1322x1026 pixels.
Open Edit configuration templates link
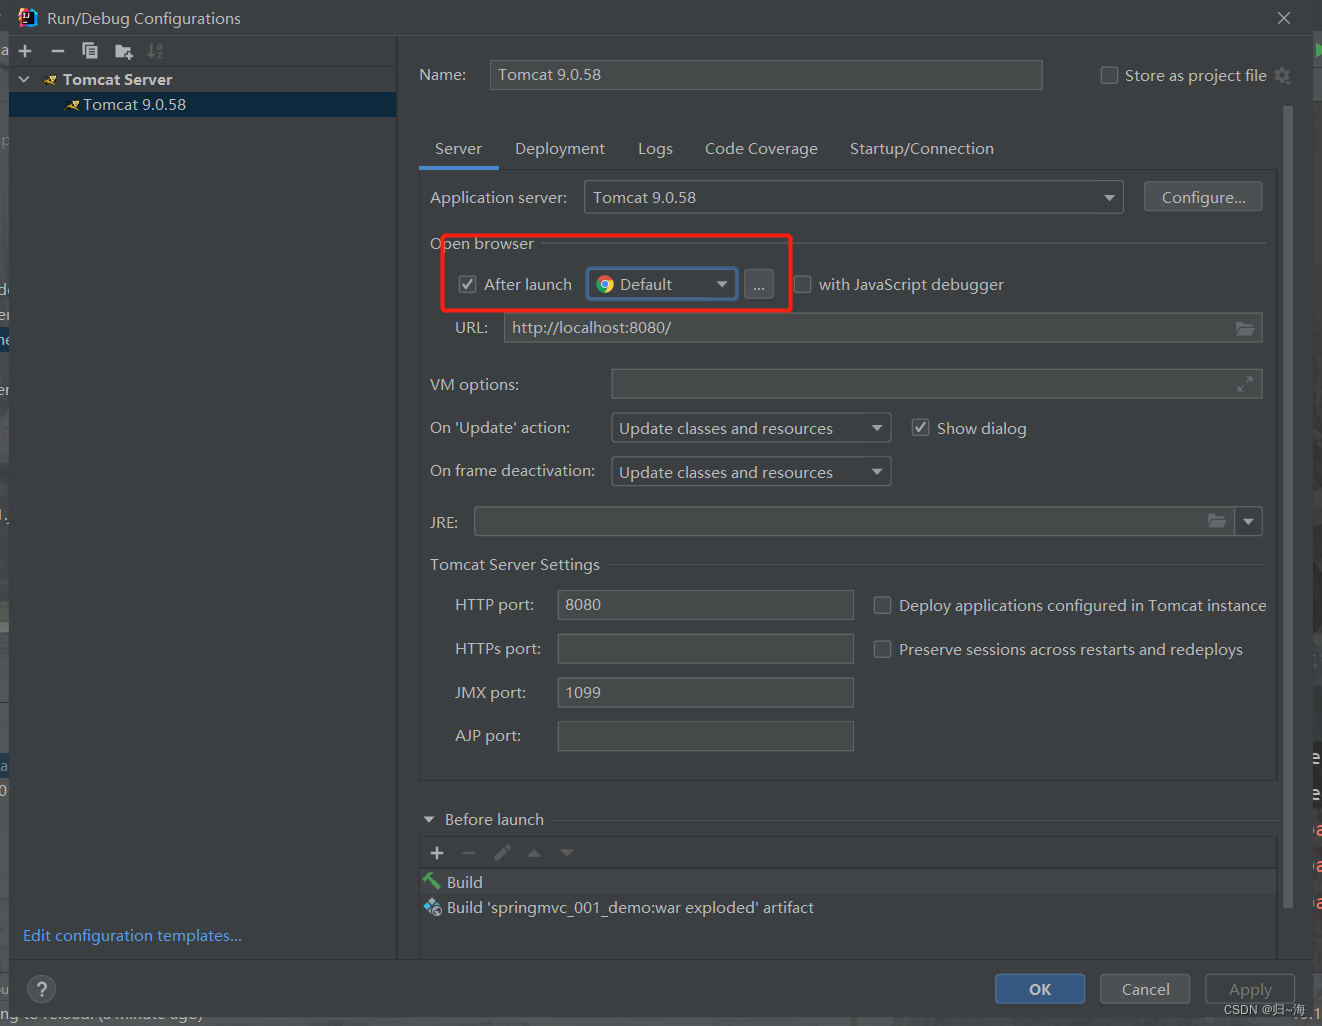132,935
